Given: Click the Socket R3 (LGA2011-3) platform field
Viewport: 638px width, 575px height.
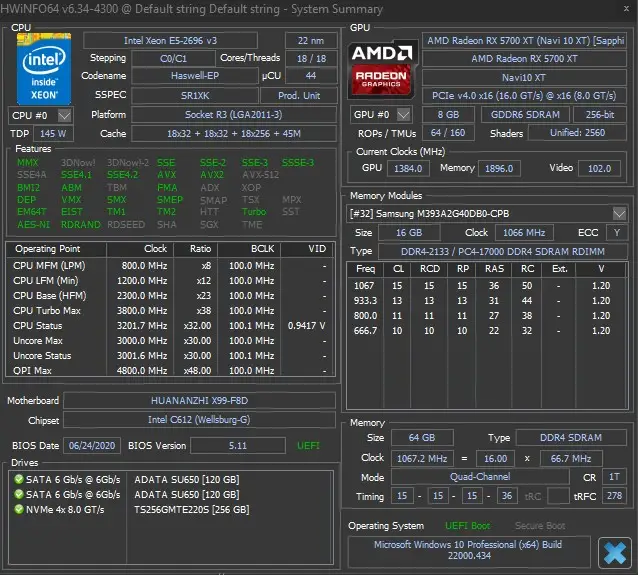Looking at the screenshot, I should click(x=234, y=115).
